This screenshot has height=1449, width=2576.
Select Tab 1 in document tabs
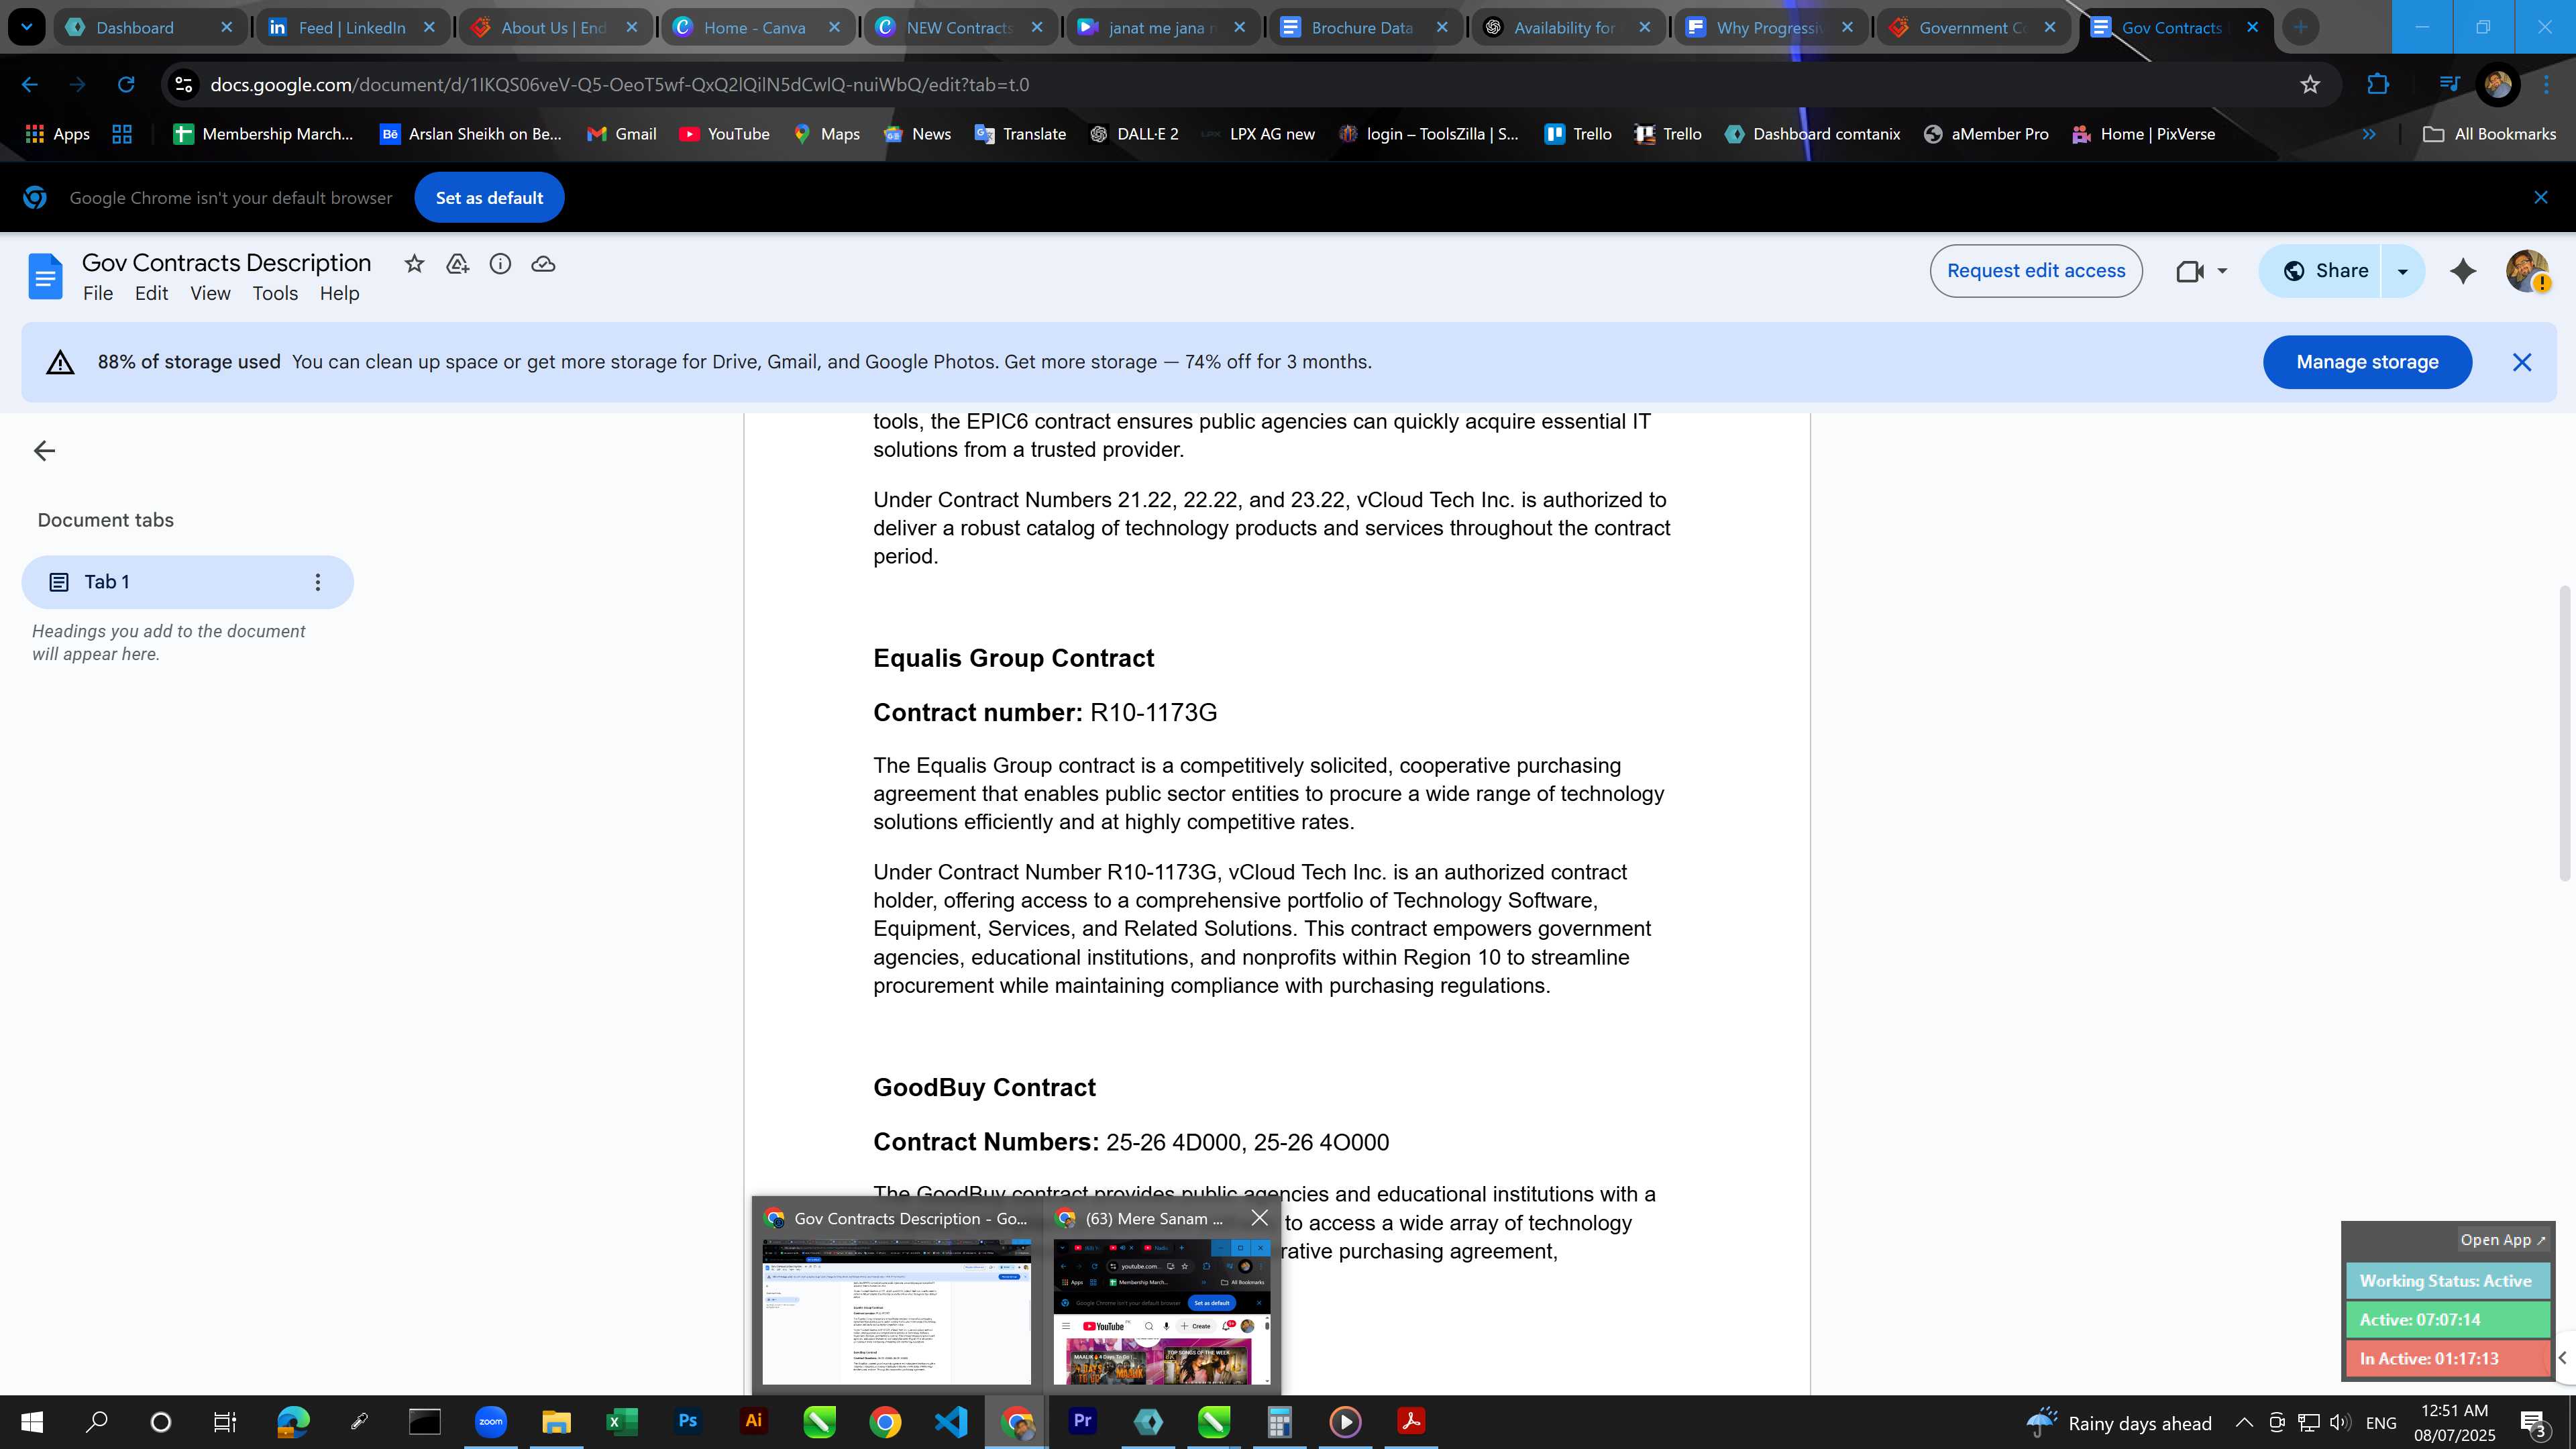pyautogui.click(x=187, y=582)
